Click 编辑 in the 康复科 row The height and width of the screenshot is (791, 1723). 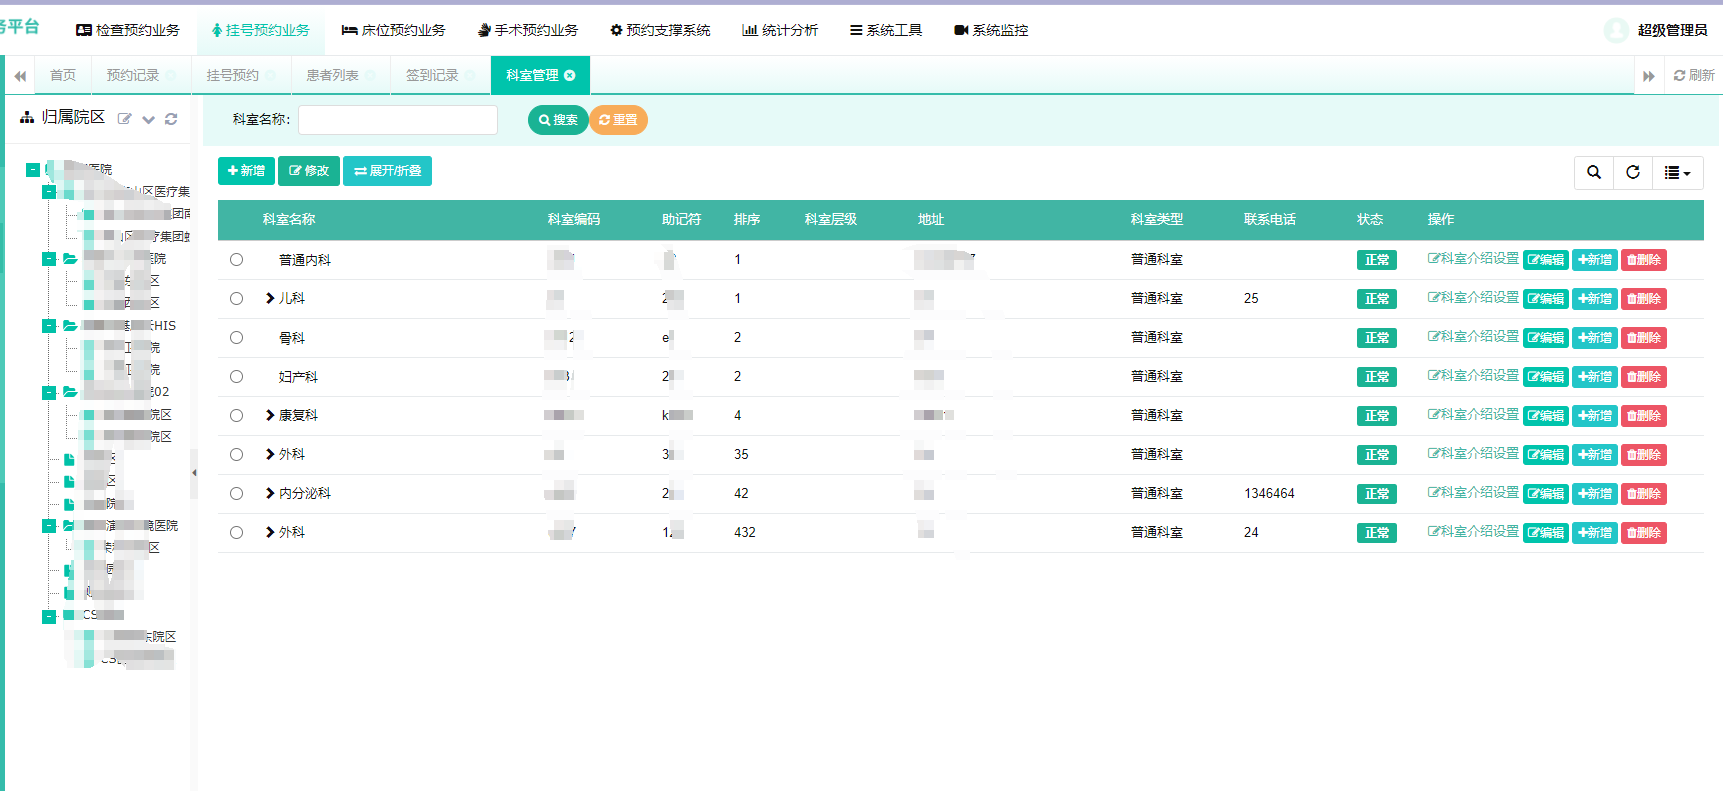tap(1546, 416)
